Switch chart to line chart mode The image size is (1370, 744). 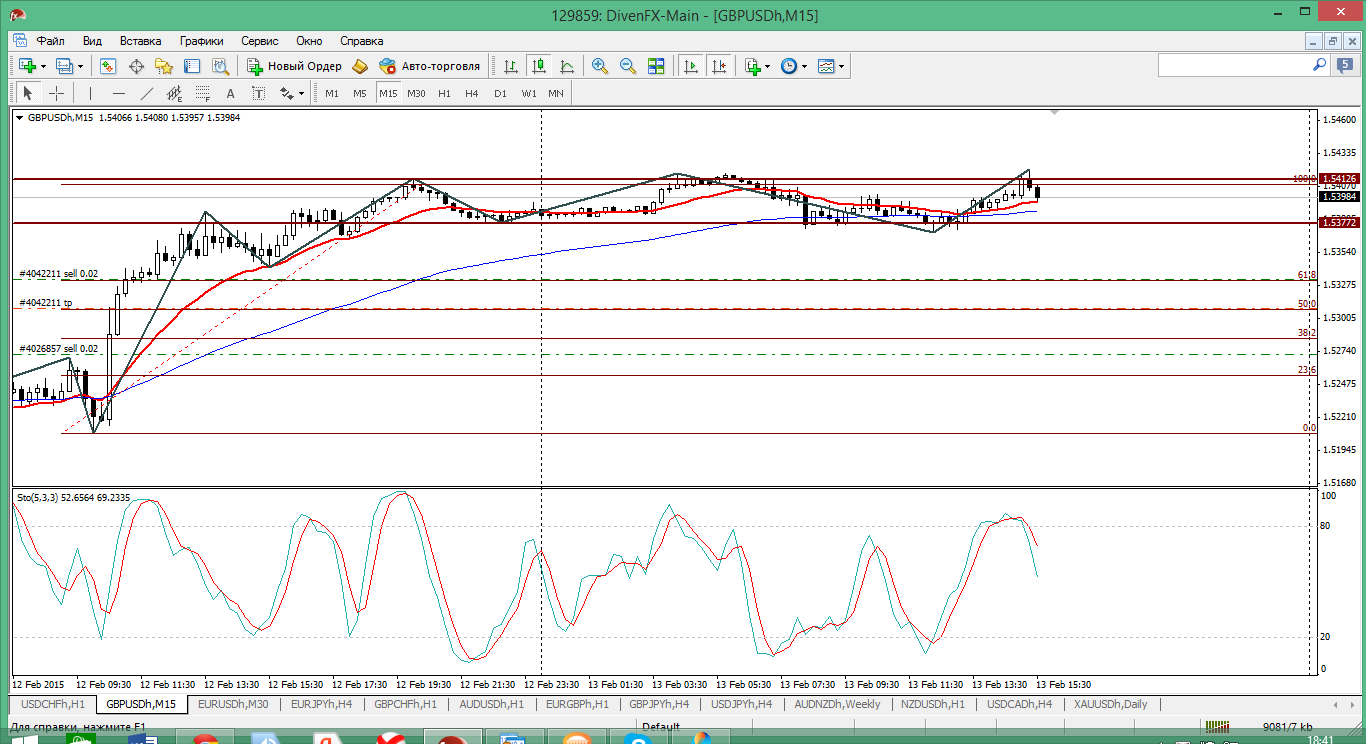567,66
